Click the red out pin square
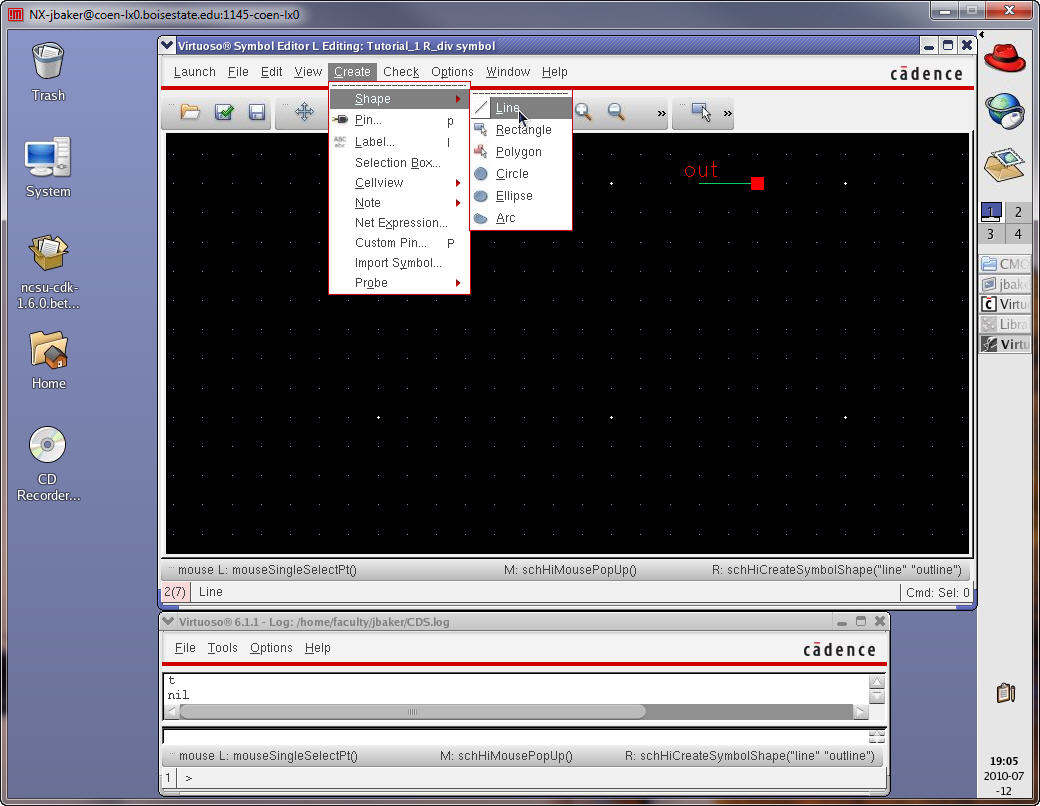Screen dimensions: 1040x806 pyautogui.click(x=757, y=183)
